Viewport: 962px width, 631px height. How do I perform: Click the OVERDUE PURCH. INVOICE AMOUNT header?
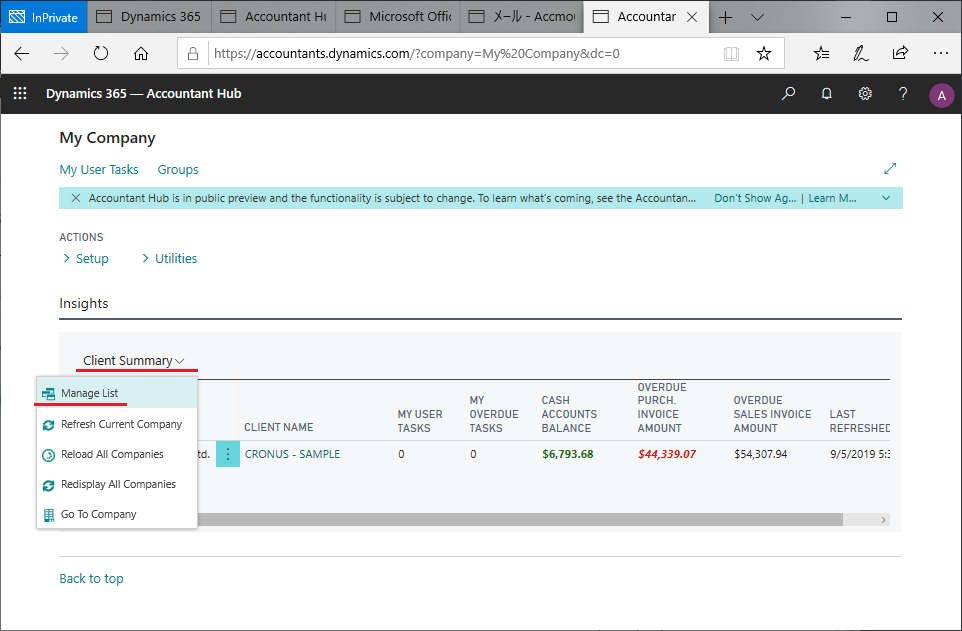(x=662, y=408)
